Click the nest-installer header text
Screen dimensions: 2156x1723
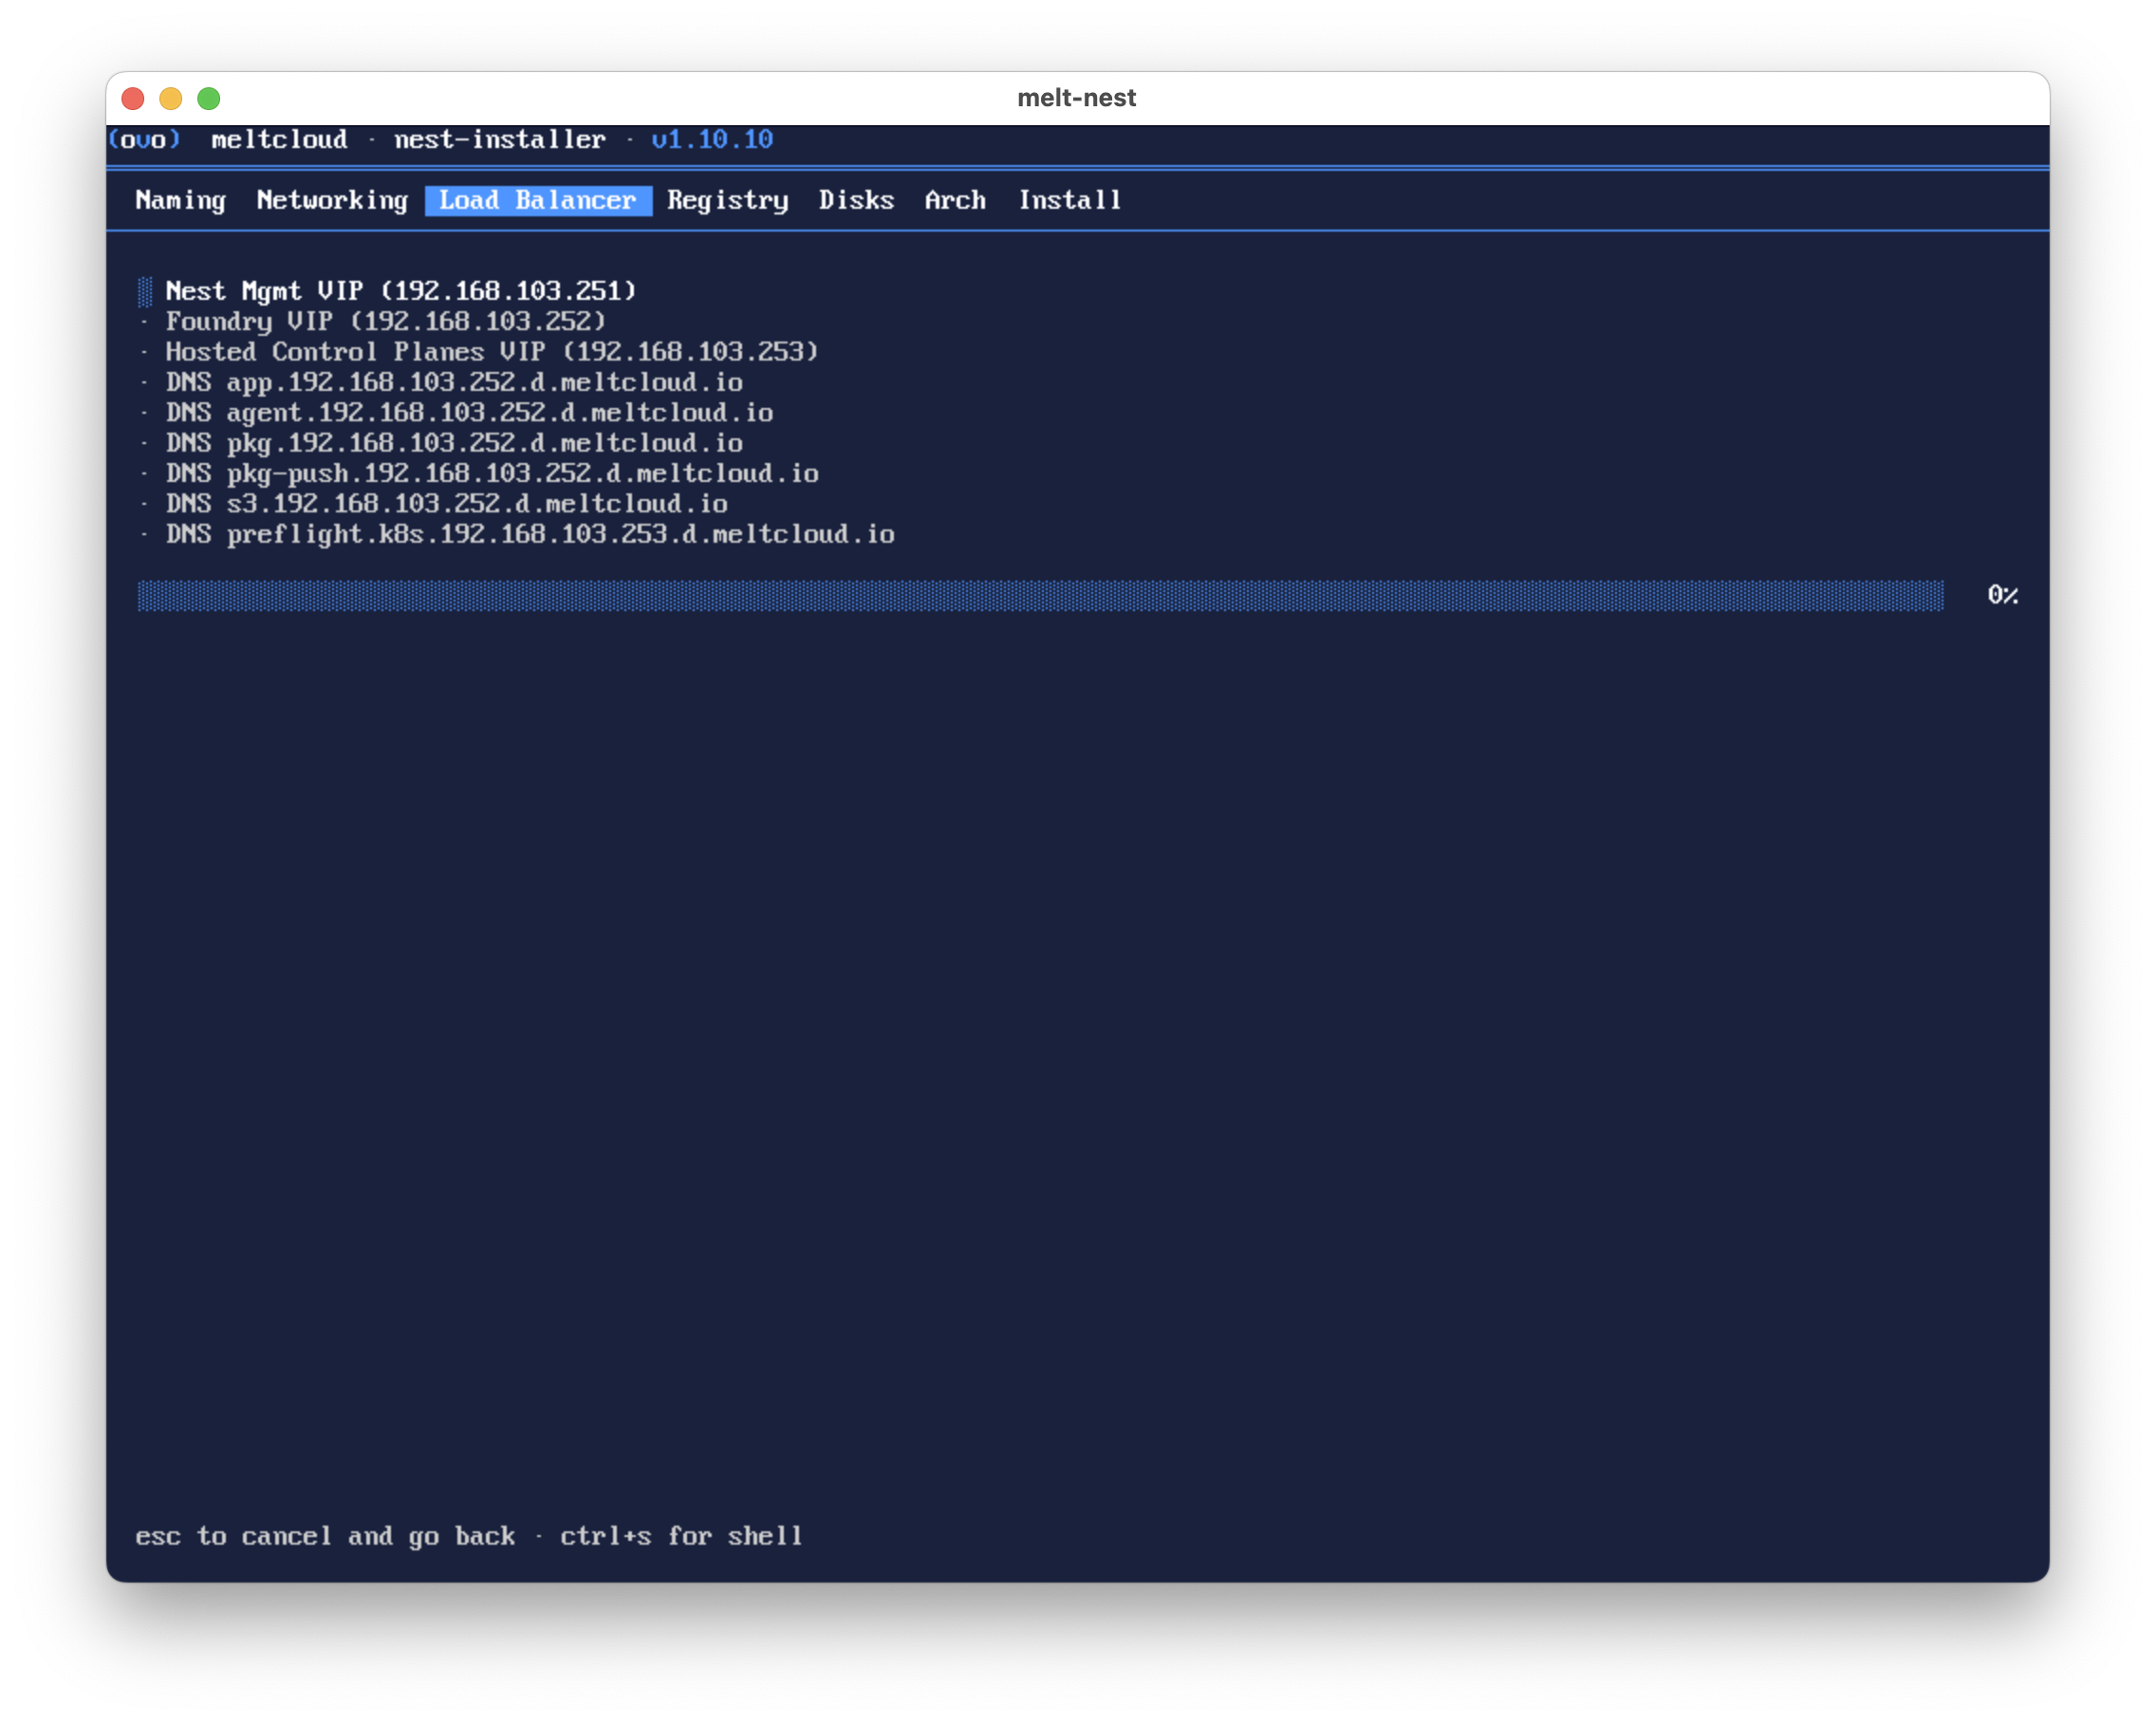tap(500, 140)
